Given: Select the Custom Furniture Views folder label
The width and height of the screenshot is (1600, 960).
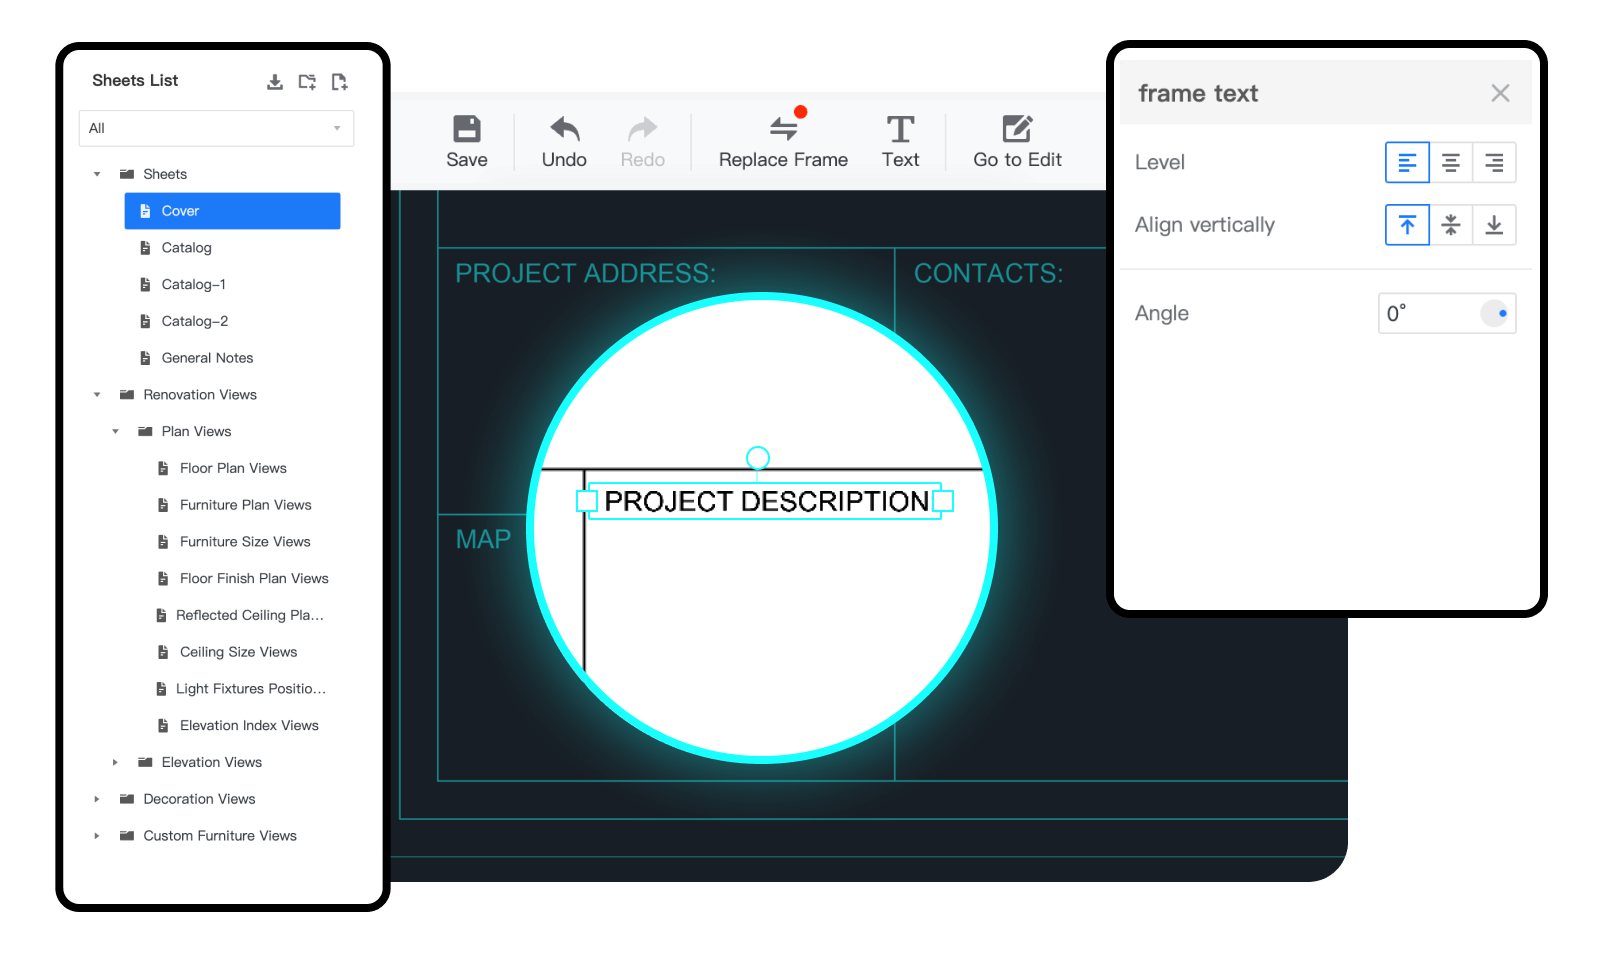Looking at the screenshot, I should [220, 836].
